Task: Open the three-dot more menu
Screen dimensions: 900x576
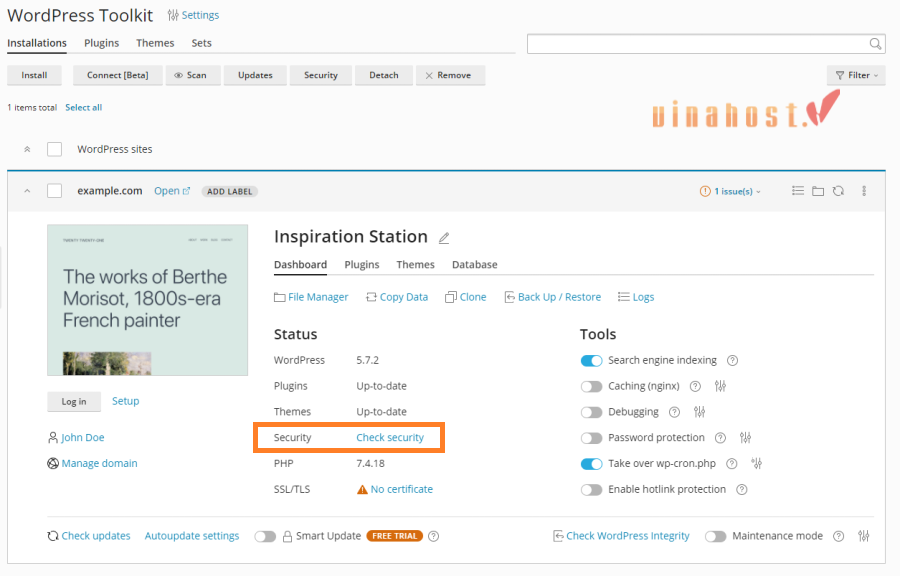Action: pos(864,190)
